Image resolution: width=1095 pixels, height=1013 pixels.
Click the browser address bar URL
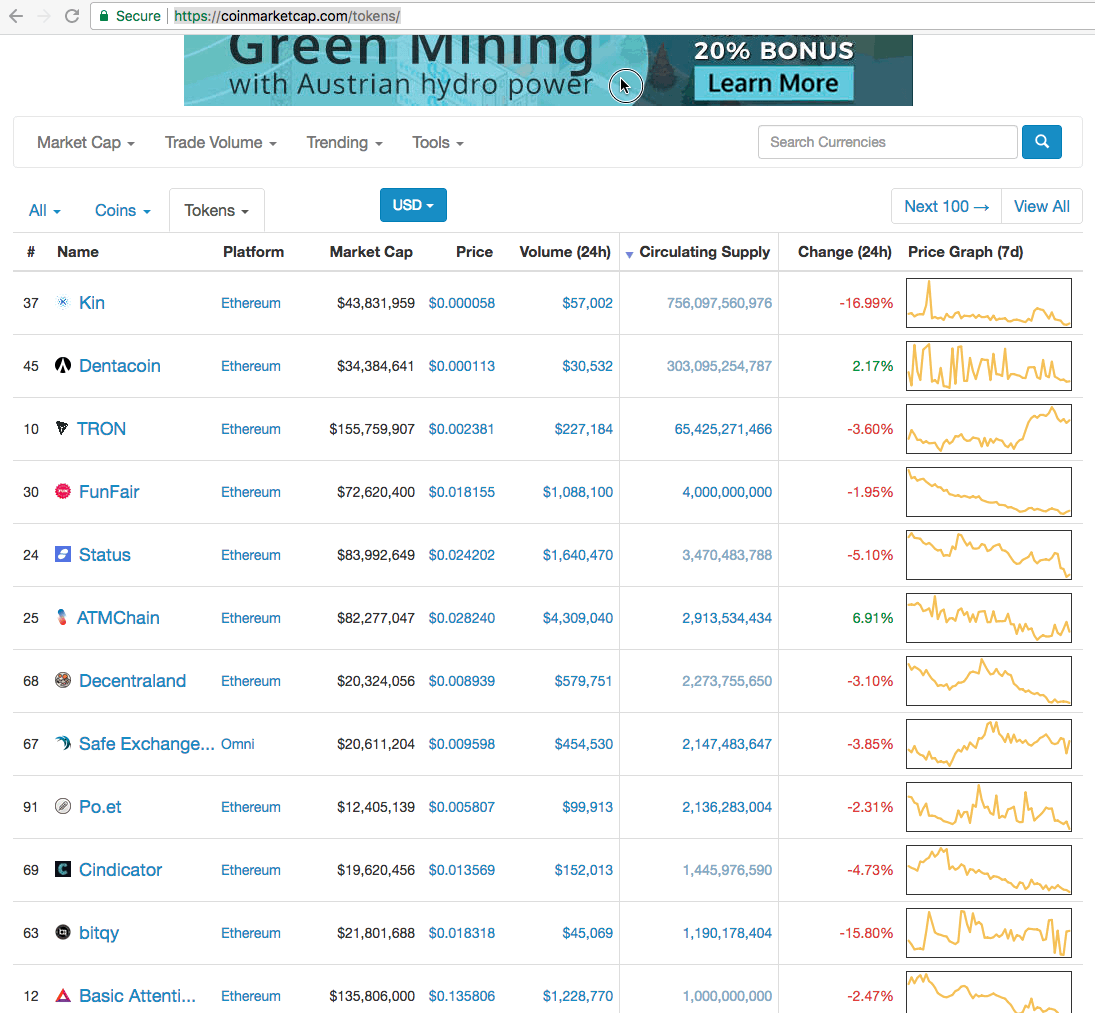[x=286, y=15]
